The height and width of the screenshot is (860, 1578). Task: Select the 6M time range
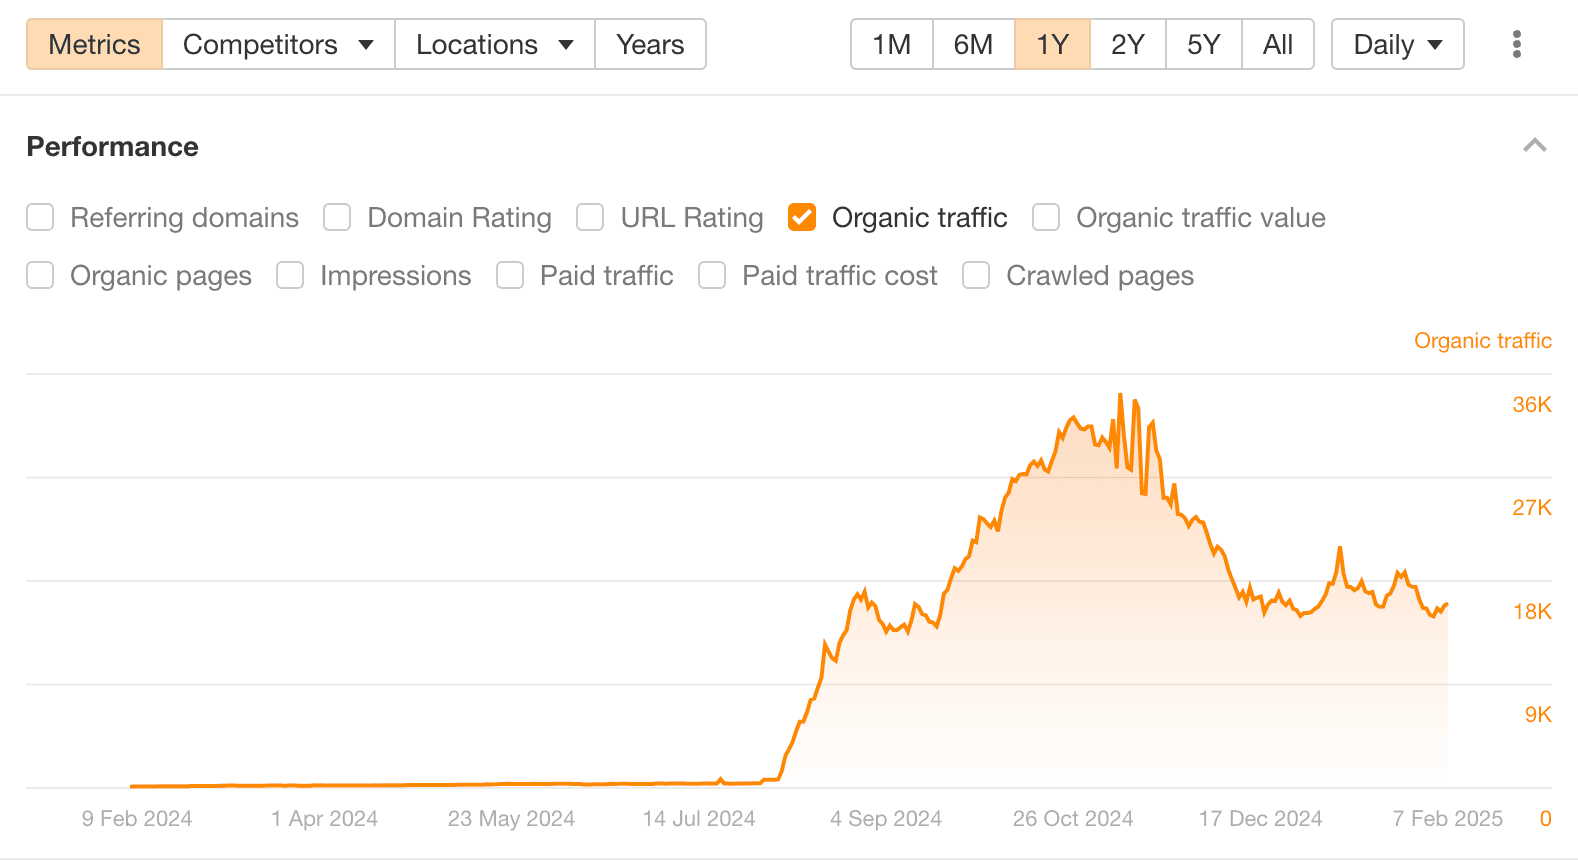[x=973, y=44]
